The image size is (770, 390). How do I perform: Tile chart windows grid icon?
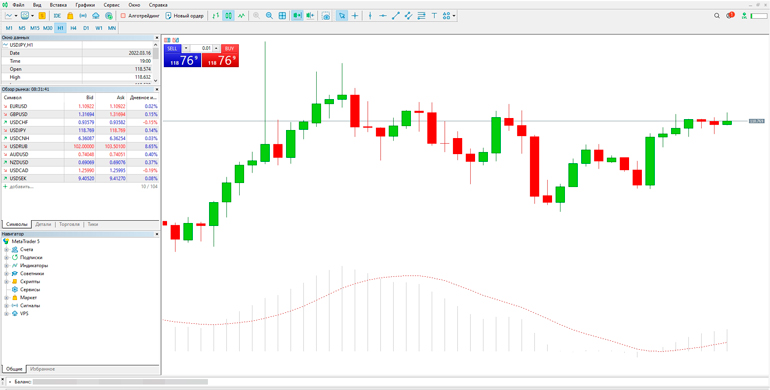282,16
